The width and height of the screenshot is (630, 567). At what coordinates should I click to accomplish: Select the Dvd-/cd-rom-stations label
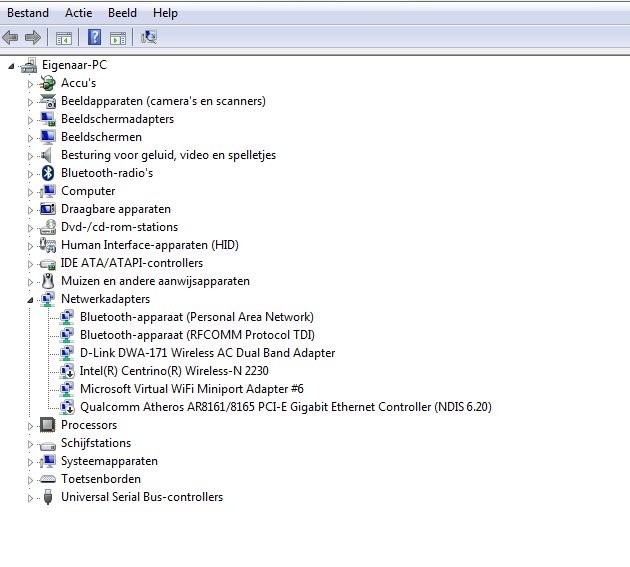click(119, 227)
